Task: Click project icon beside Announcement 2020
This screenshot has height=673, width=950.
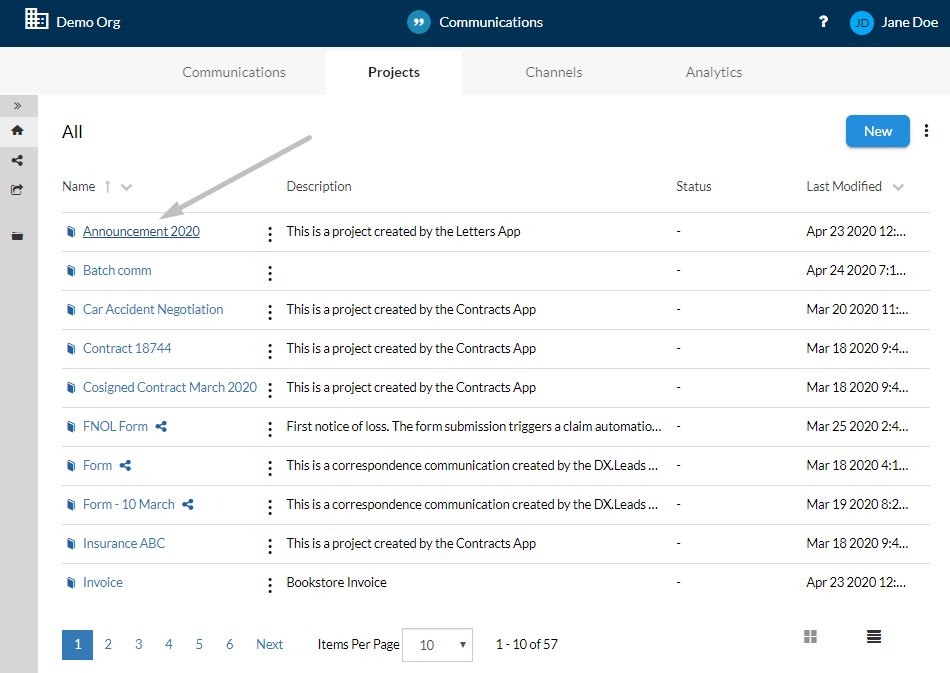Action: click(x=71, y=231)
